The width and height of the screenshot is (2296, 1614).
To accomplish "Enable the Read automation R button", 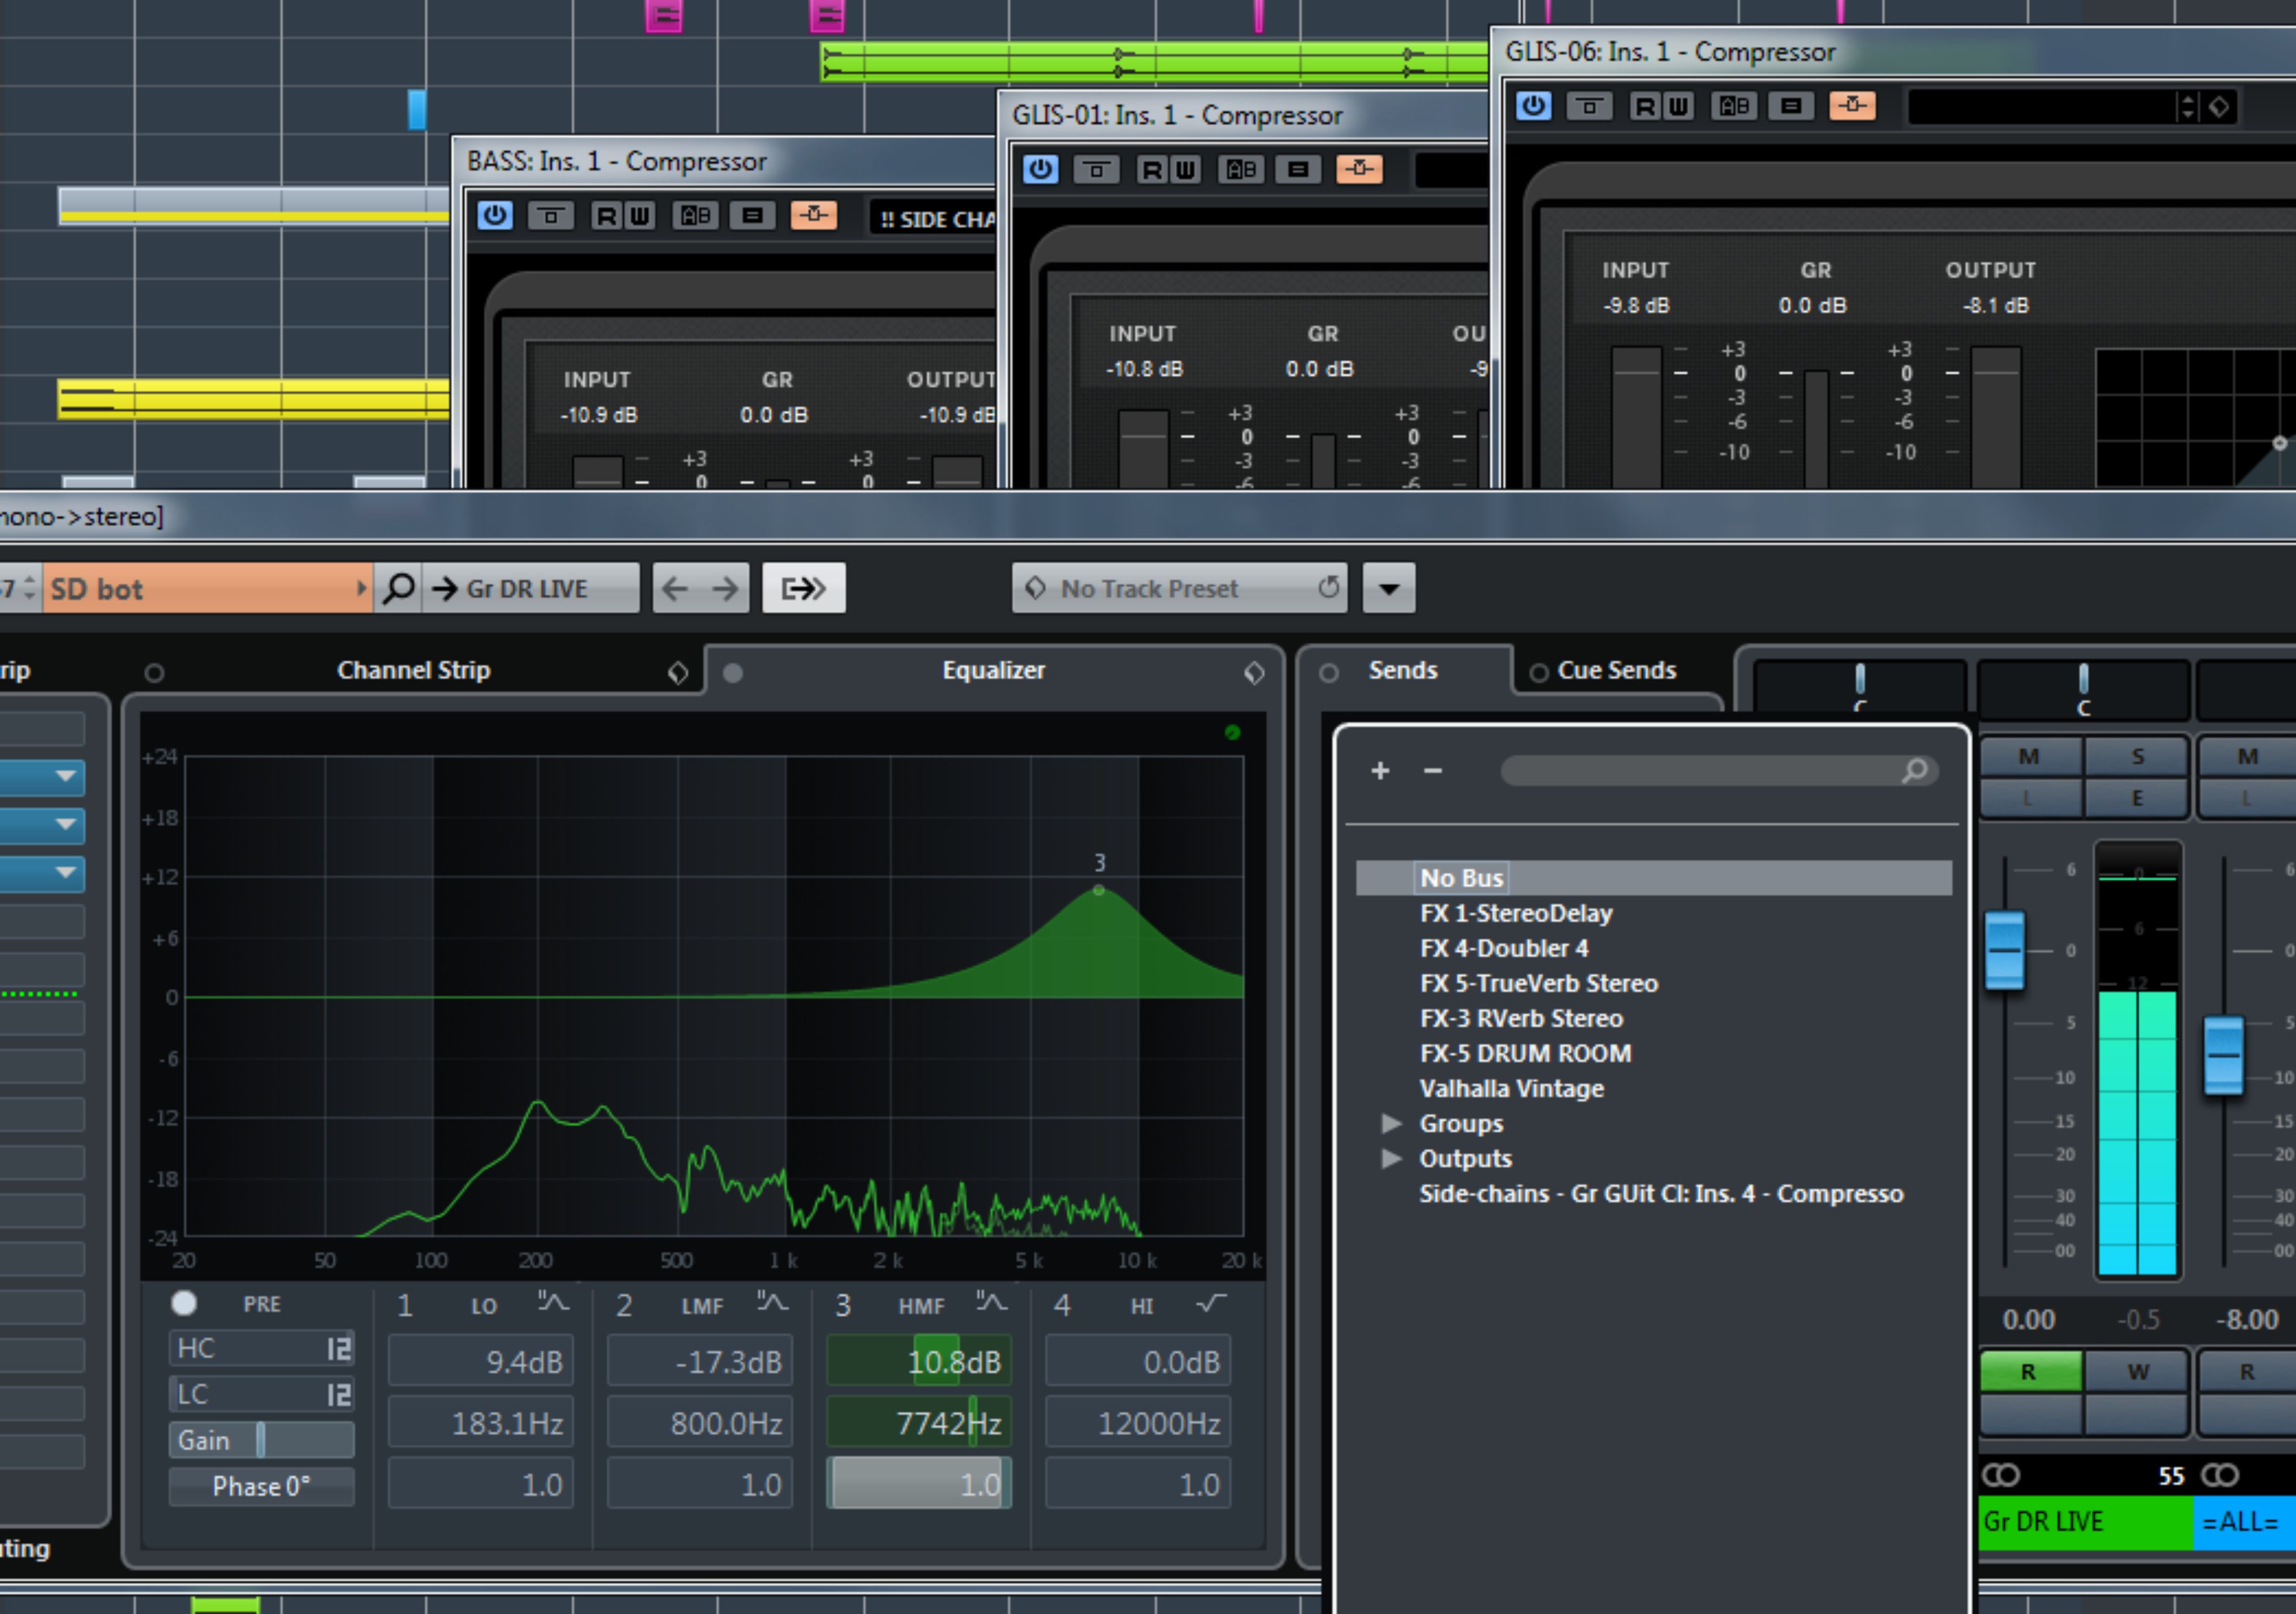I will point(2029,1371).
